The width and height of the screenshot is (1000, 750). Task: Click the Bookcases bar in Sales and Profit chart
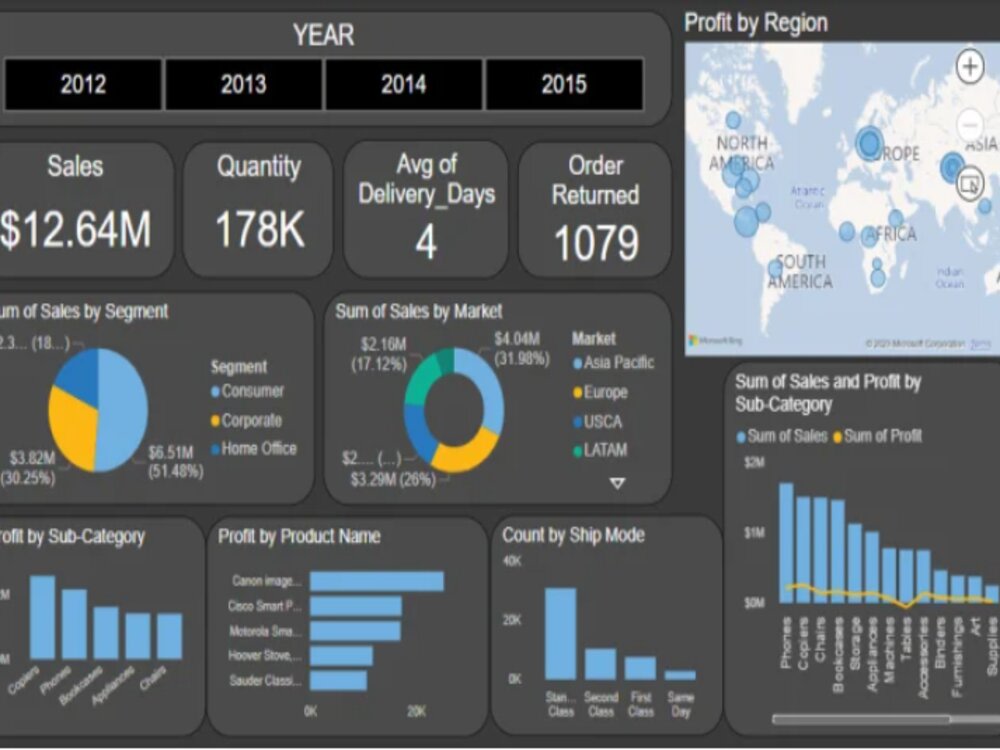coord(838,551)
